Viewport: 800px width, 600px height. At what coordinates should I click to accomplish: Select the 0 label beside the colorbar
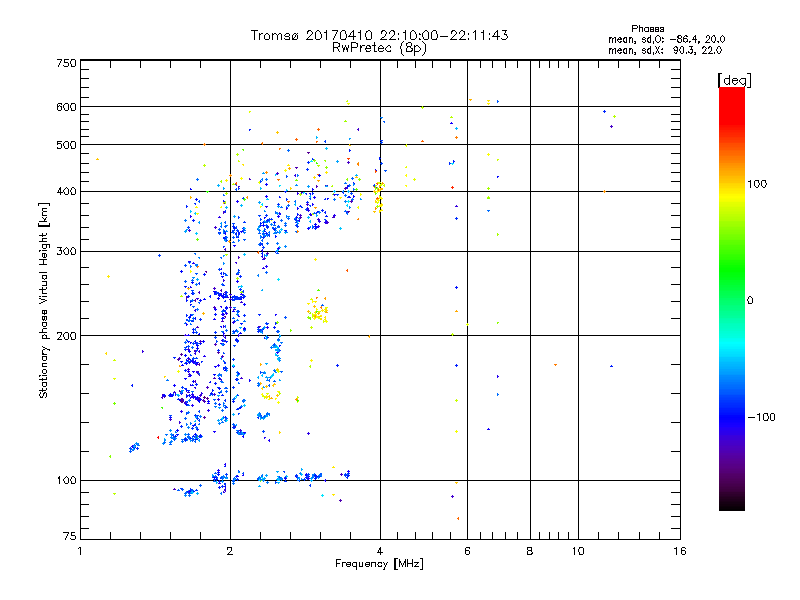click(750, 301)
